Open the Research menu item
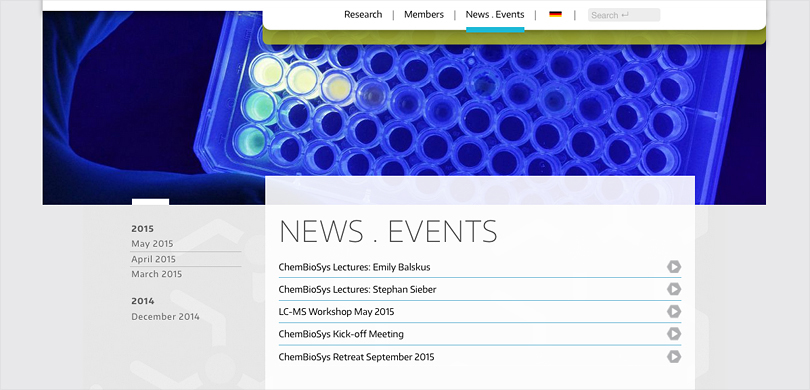The image size is (810, 390). 363,14
